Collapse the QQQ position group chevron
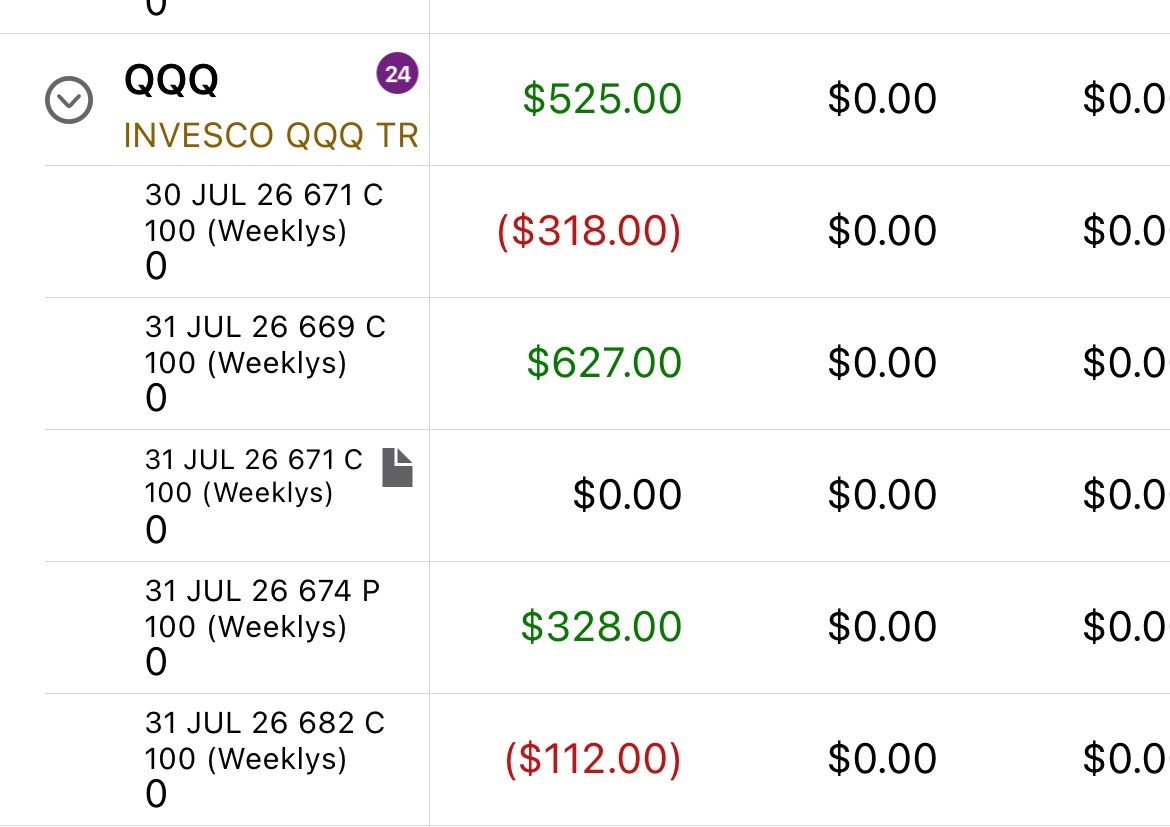Viewport: 1170px width, 827px height. pyautogui.click(x=69, y=100)
